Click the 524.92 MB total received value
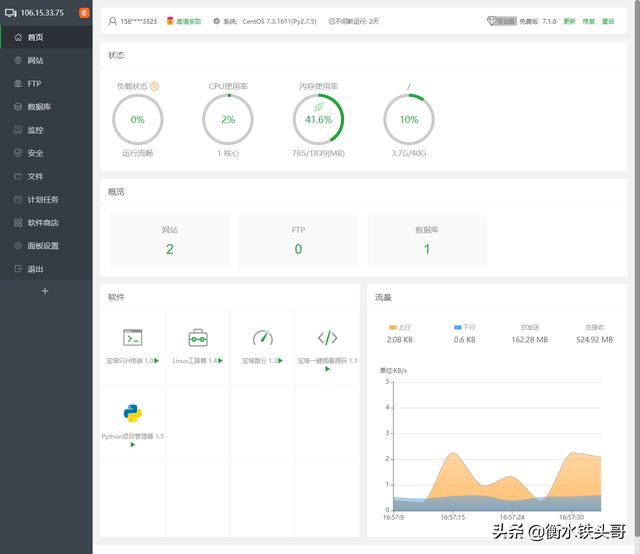The height and width of the screenshot is (554, 640). point(594,340)
